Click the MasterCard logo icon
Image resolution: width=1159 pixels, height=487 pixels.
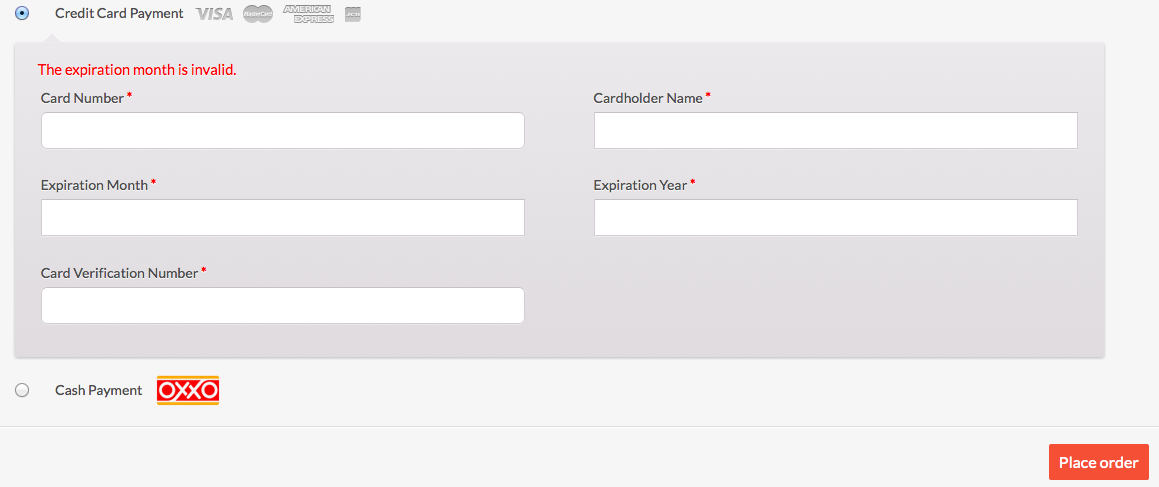pos(258,13)
